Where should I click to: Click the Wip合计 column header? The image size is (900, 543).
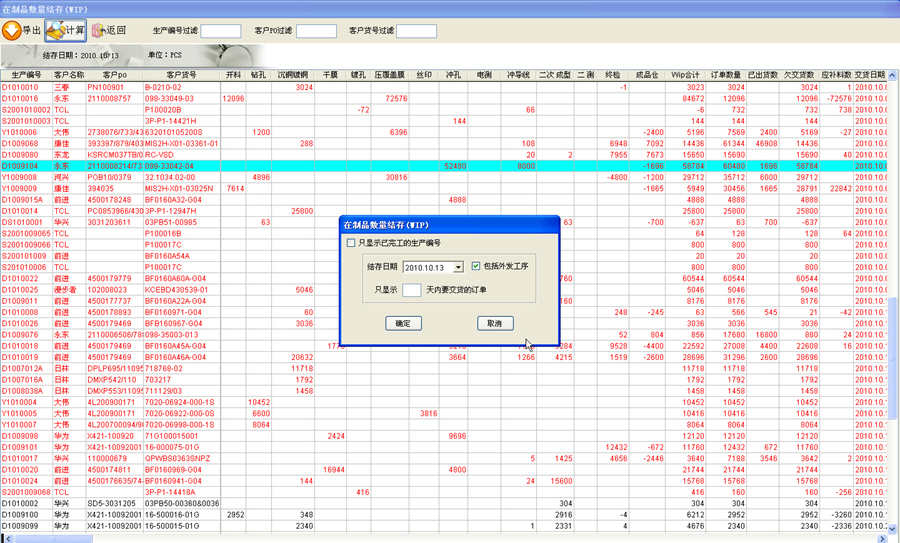(686, 75)
